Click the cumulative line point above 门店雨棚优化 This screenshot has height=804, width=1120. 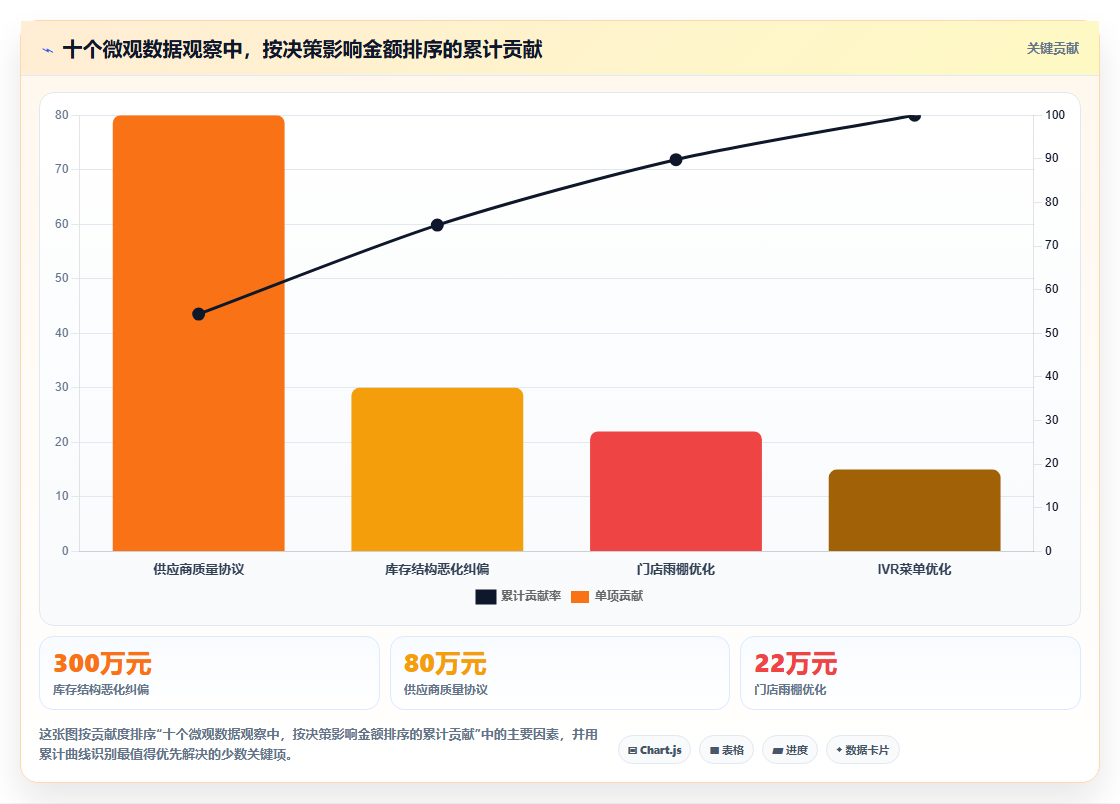[676, 159]
